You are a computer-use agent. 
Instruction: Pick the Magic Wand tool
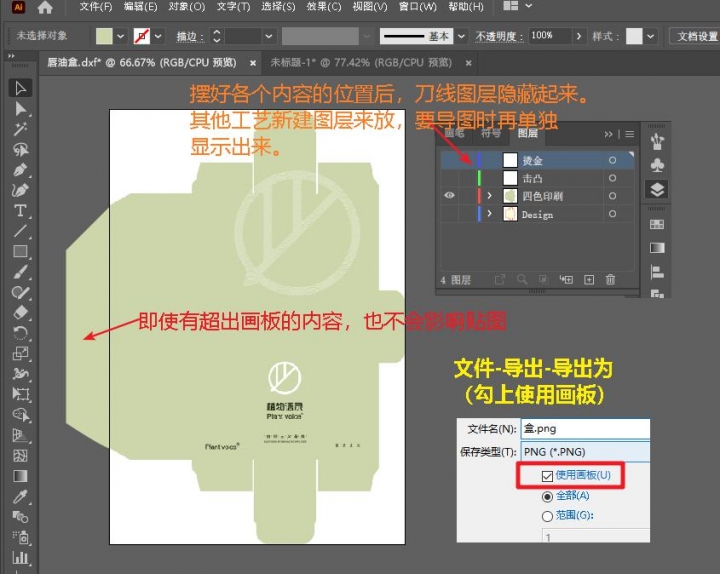19,129
